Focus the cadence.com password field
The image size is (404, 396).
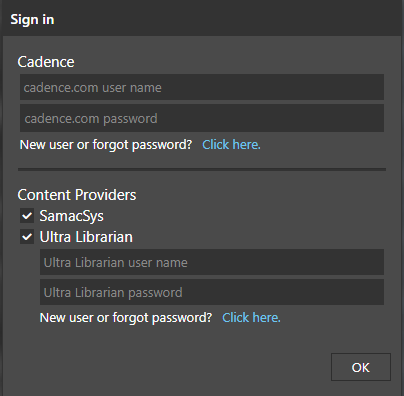pos(202,118)
